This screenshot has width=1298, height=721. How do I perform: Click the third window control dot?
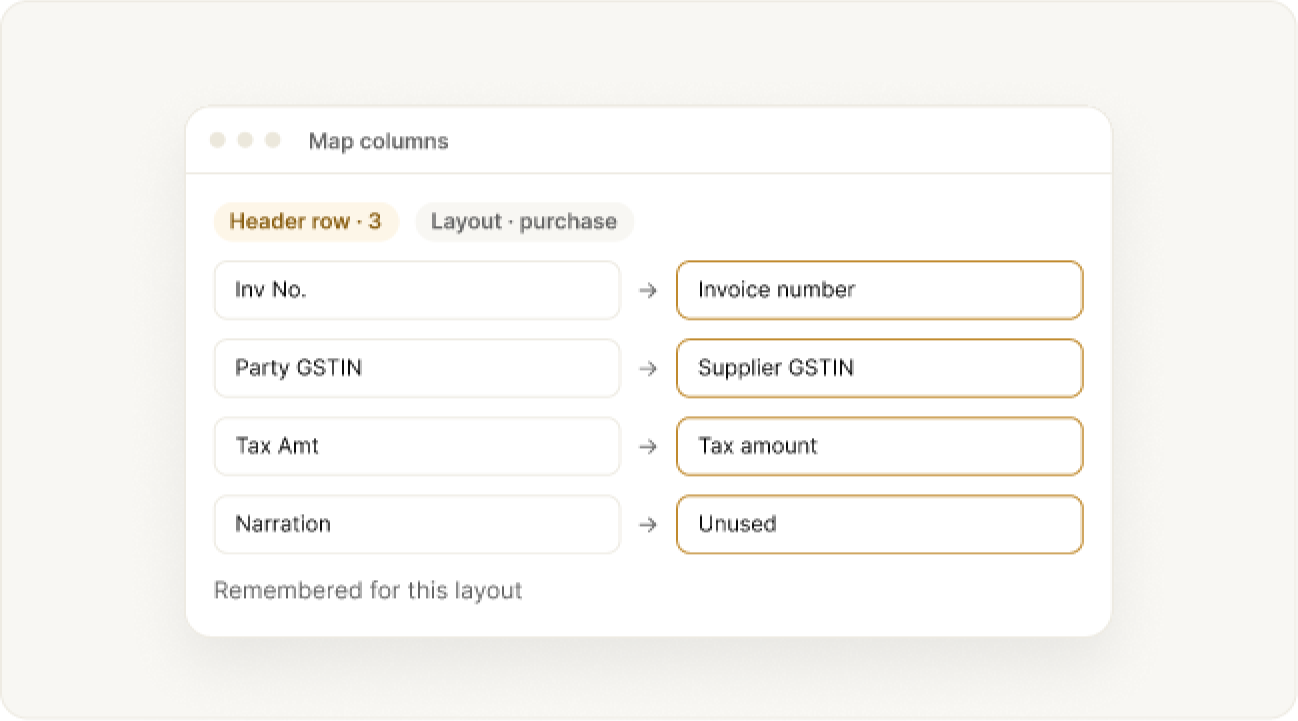tap(272, 141)
